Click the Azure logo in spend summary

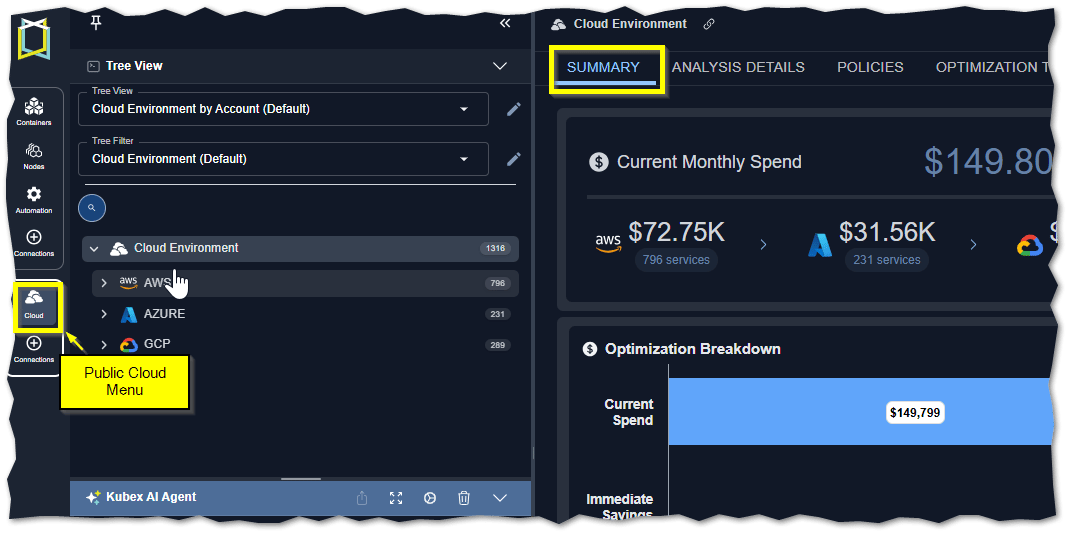(820, 245)
